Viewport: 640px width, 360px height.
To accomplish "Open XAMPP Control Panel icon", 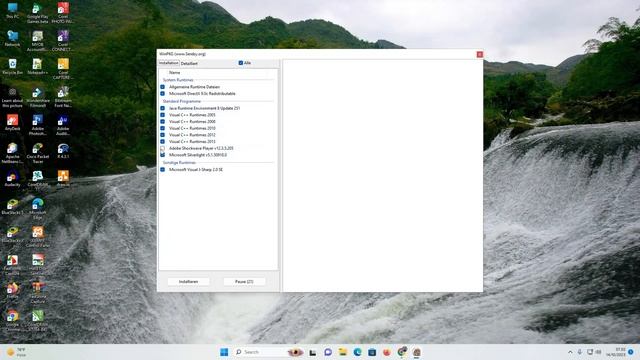I will click(x=38, y=237).
